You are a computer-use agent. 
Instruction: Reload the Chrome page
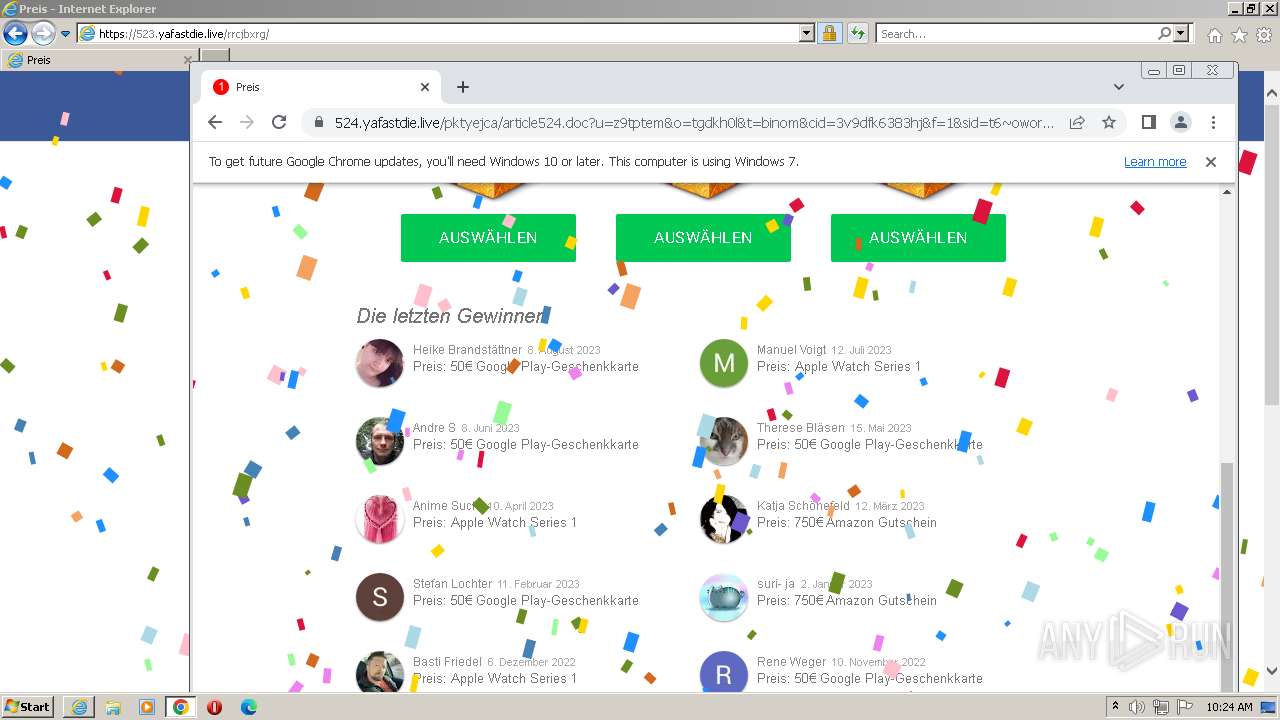click(279, 122)
